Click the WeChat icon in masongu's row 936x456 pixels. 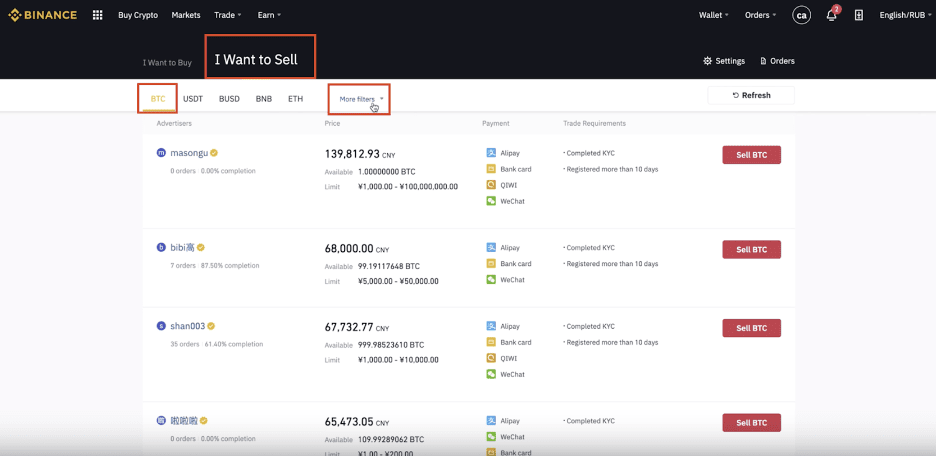[491, 201]
